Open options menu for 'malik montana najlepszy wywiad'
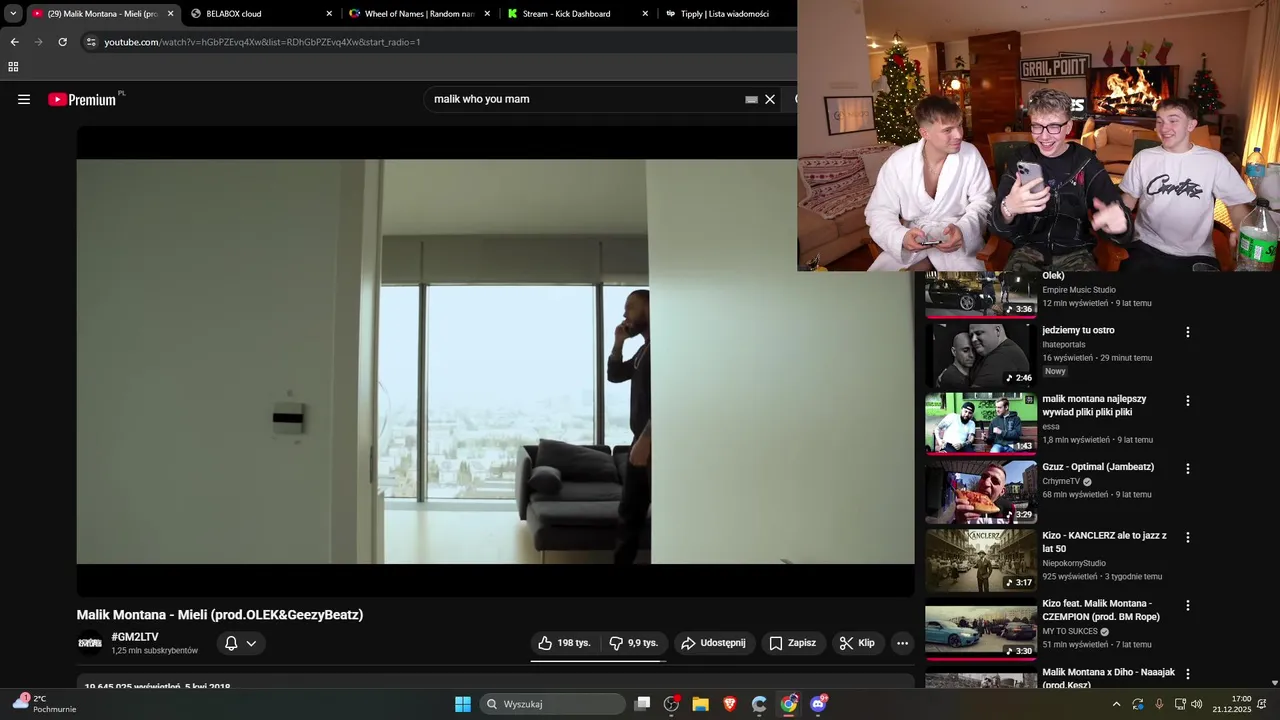 pyautogui.click(x=1188, y=401)
